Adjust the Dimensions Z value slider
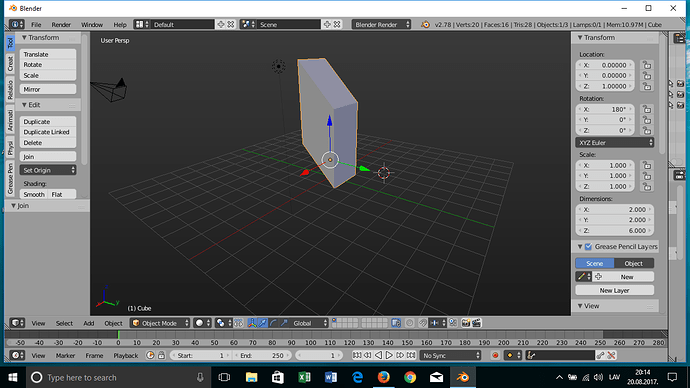 pos(615,231)
